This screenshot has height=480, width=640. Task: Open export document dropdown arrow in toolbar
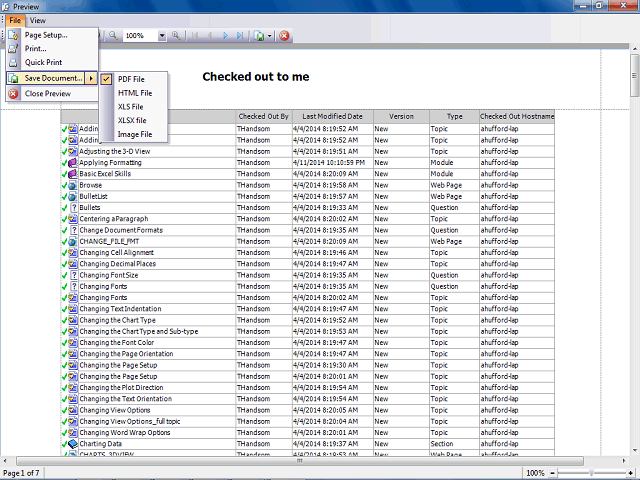click(269, 36)
